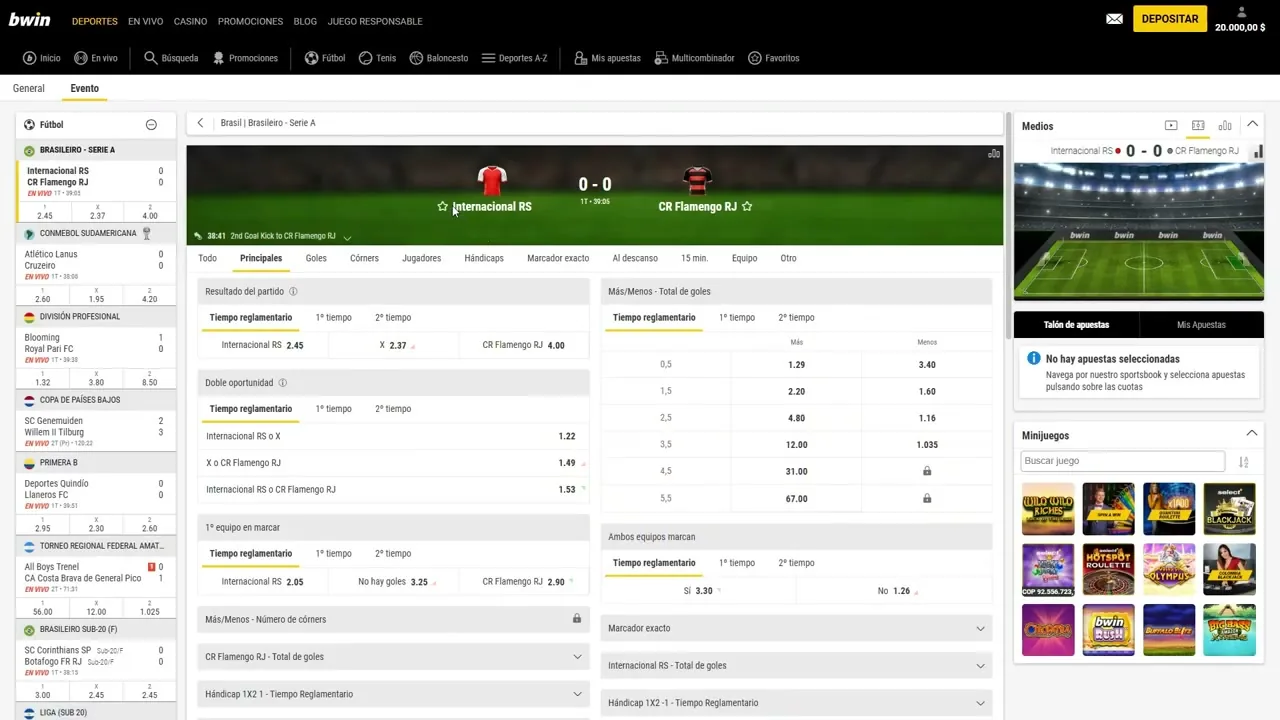Favorite Internacional RS with star
This screenshot has width=1280, height=720.
tap(443, 207)
